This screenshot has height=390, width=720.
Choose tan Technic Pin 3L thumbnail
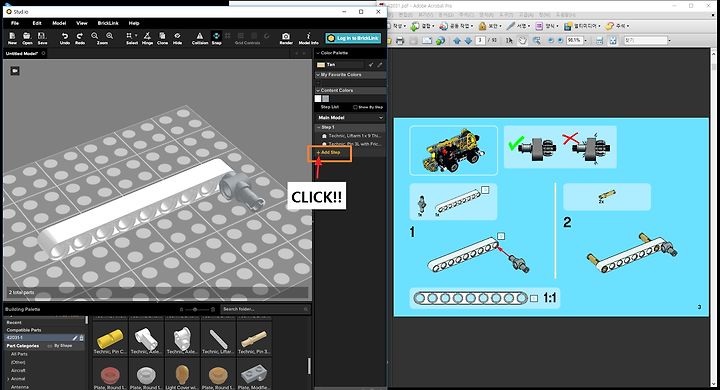[x=254, y=339]
